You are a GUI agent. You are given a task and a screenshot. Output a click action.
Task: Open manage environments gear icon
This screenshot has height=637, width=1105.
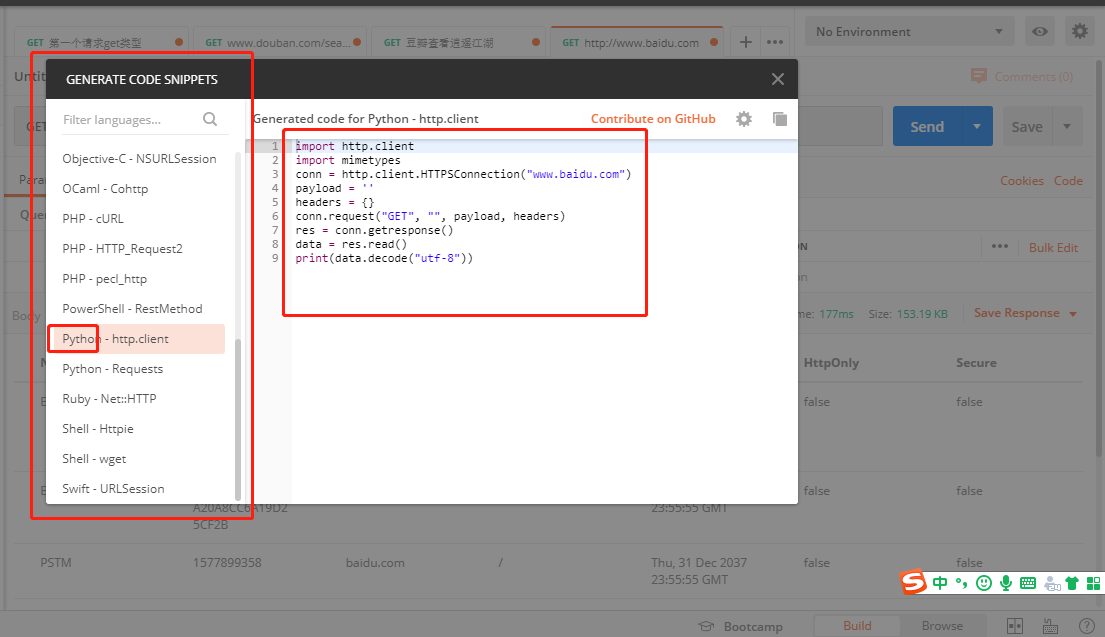(1080, 32)
